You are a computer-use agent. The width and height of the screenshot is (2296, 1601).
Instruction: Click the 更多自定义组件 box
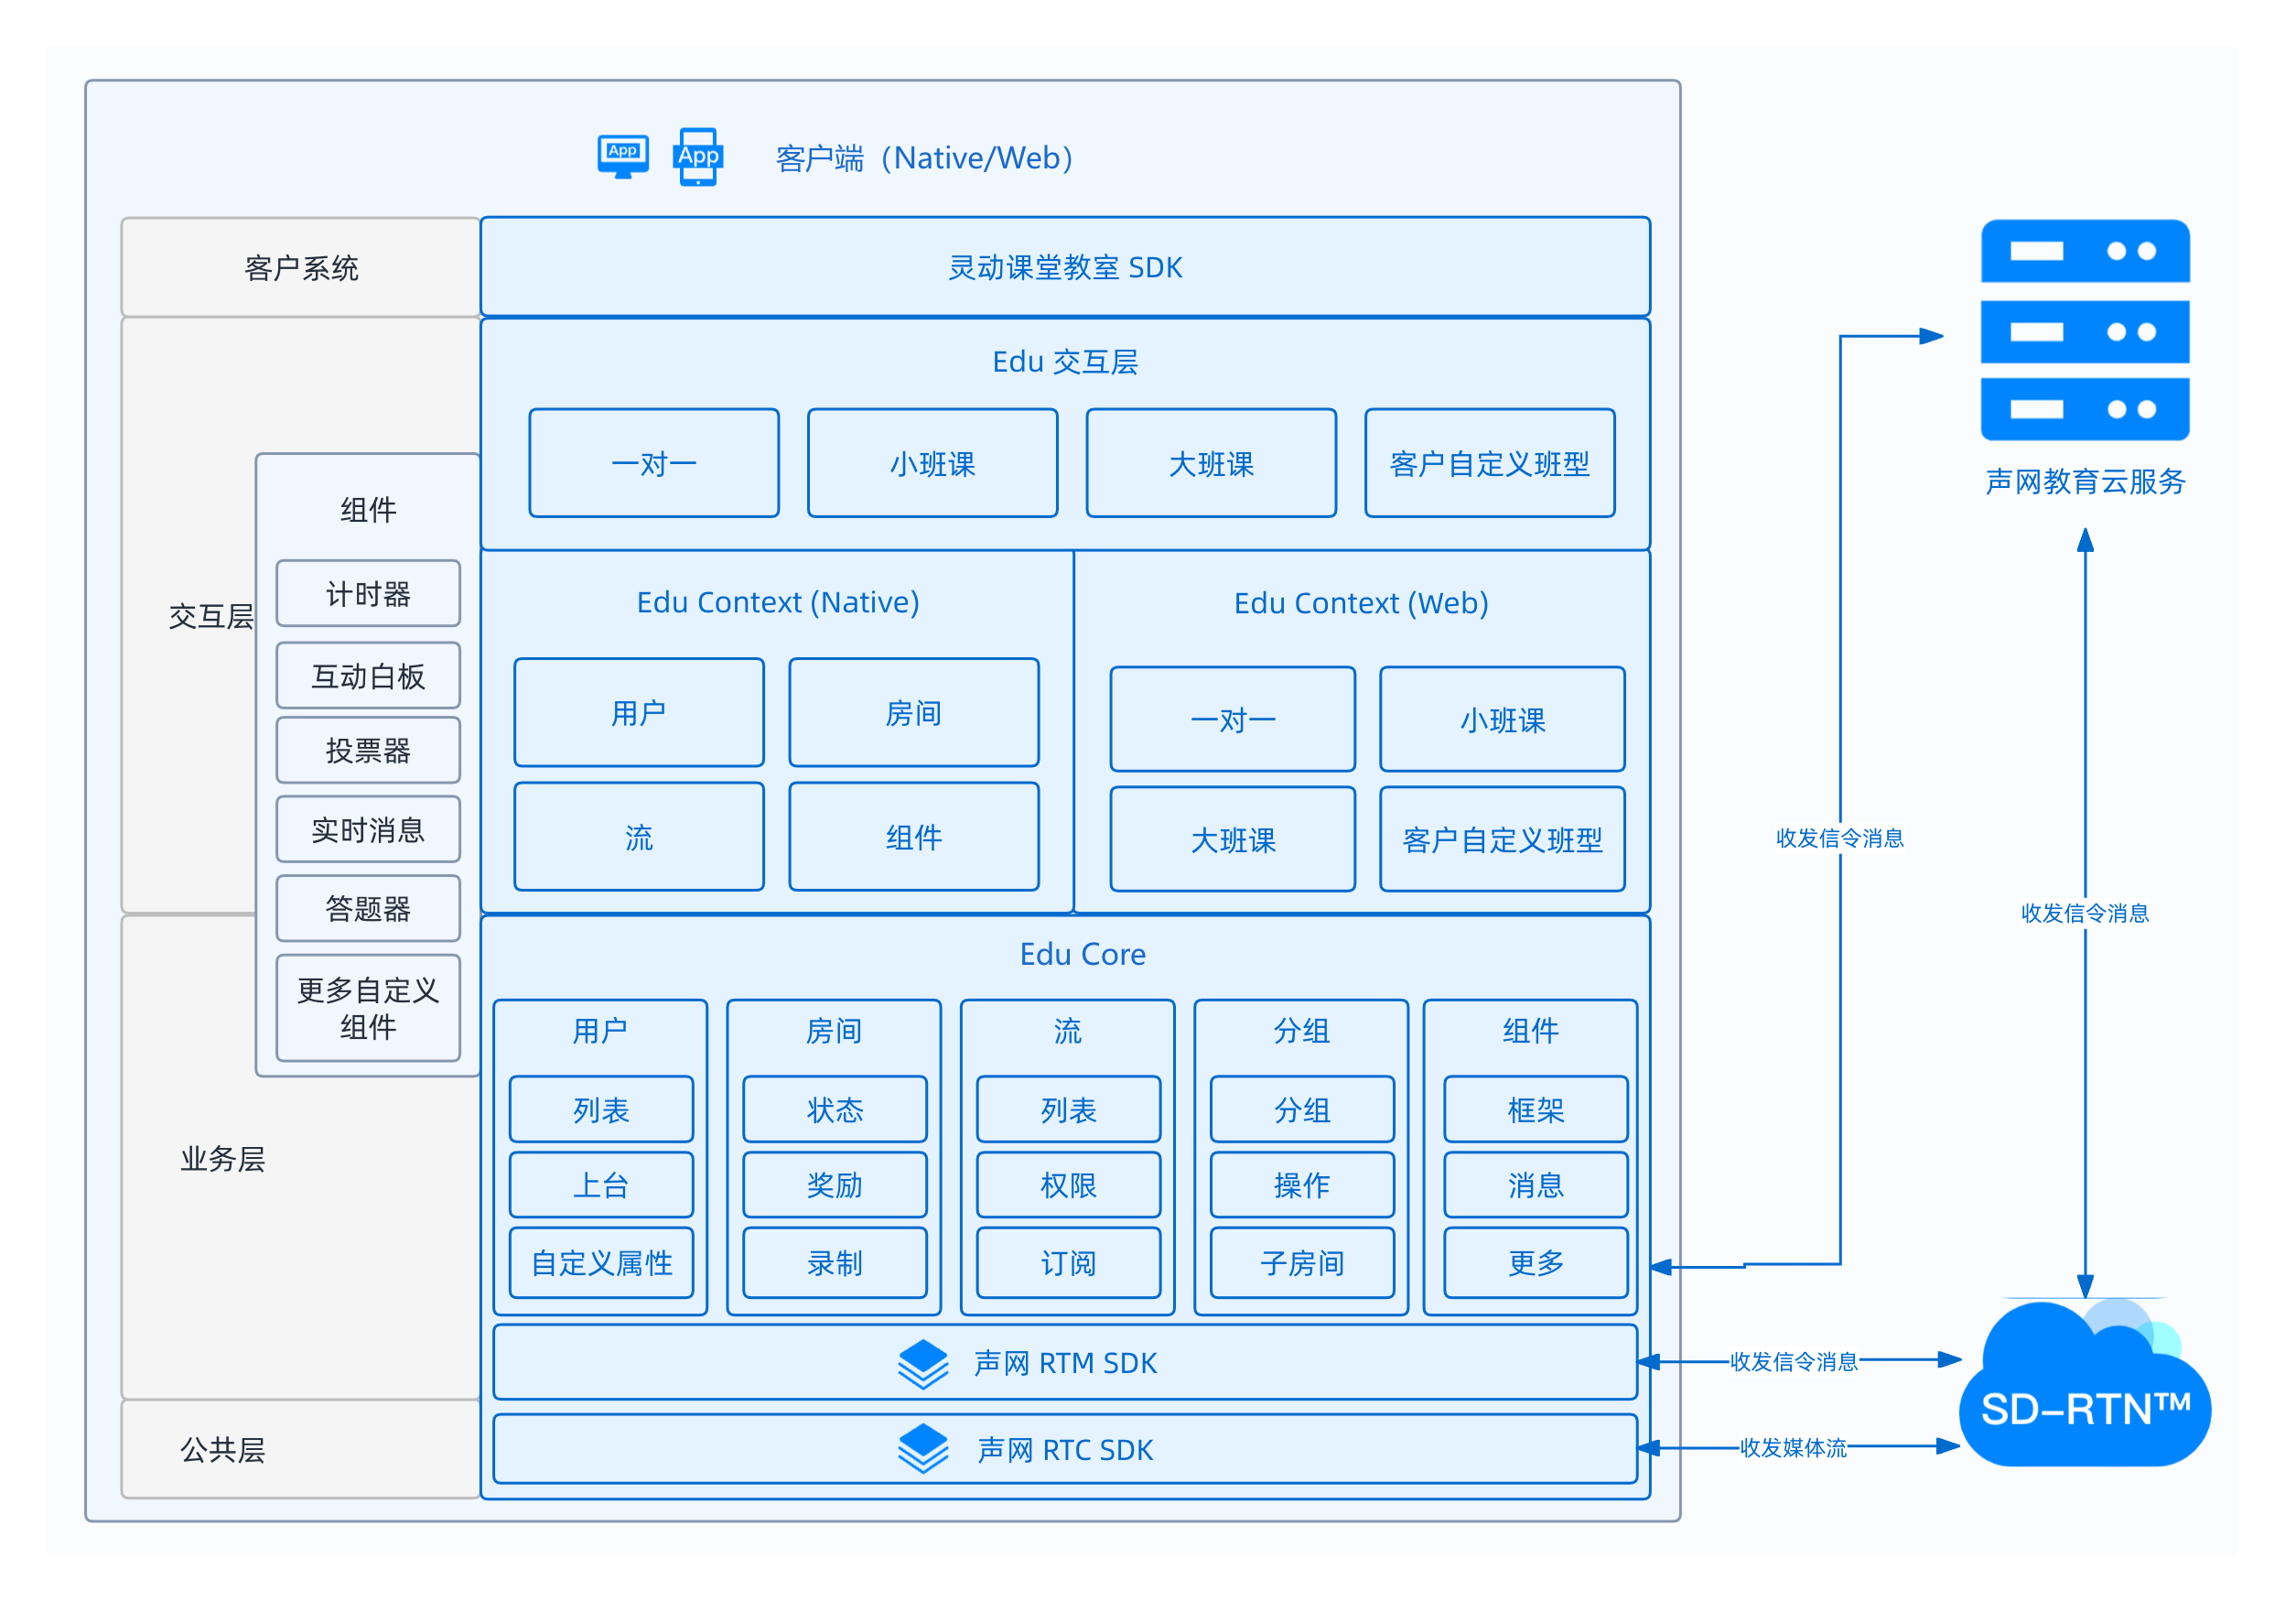coord(368,1008)
